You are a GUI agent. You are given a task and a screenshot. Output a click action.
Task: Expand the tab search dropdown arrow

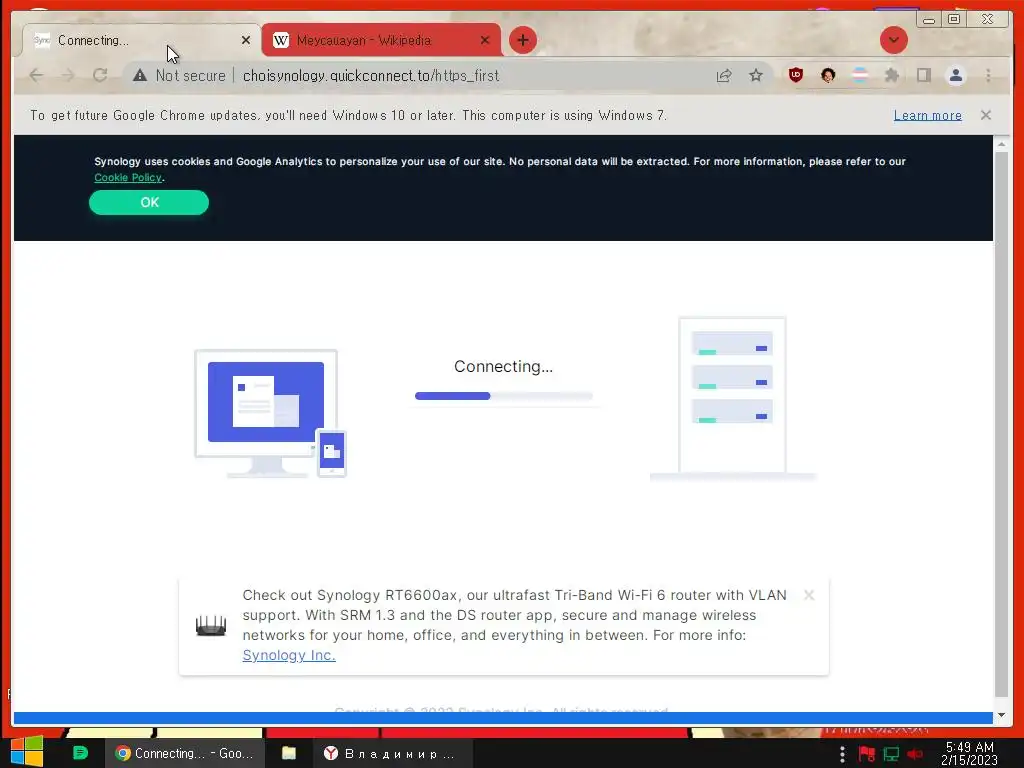tap(893, 40)
